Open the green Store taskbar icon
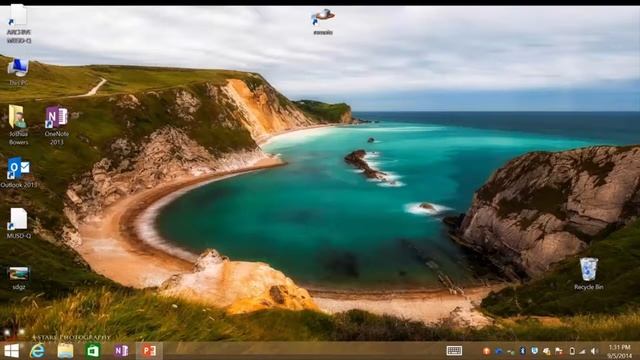The image size is (640, 360). pos(93,351)
